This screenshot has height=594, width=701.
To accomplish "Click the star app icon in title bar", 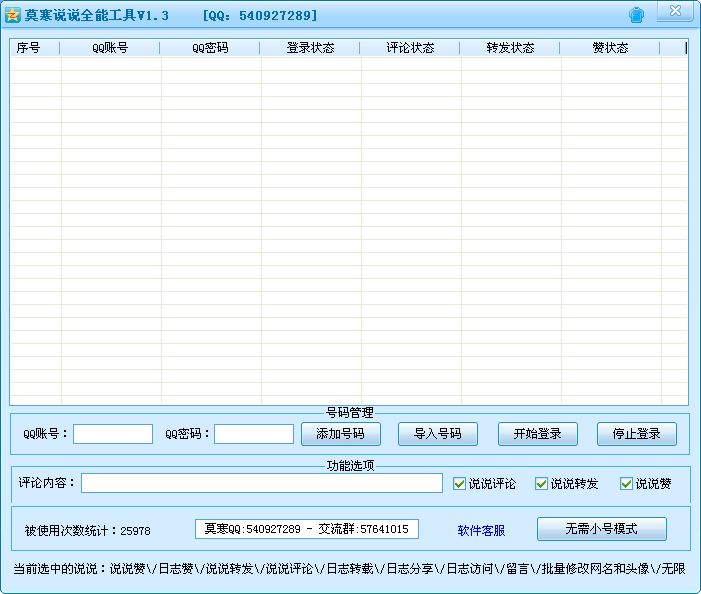I will [x=13, y=15].
